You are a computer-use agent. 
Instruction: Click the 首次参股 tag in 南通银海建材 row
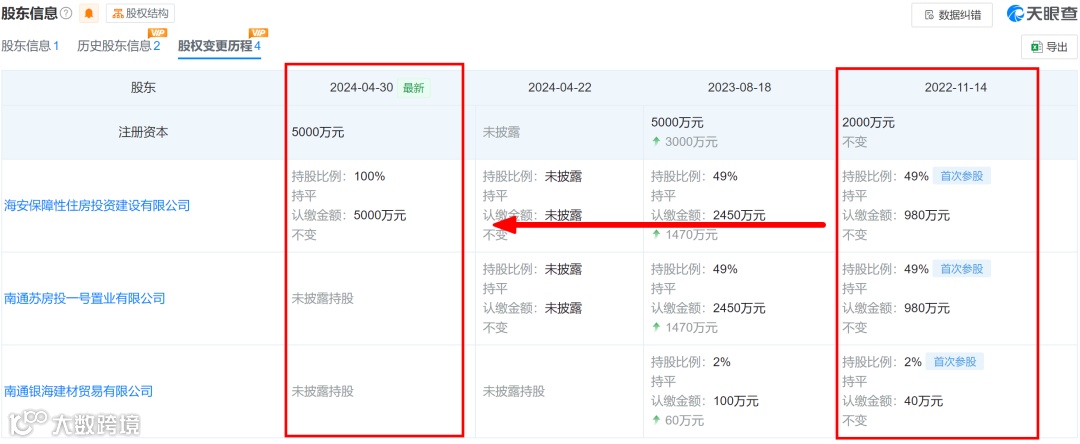pos(955,361)
